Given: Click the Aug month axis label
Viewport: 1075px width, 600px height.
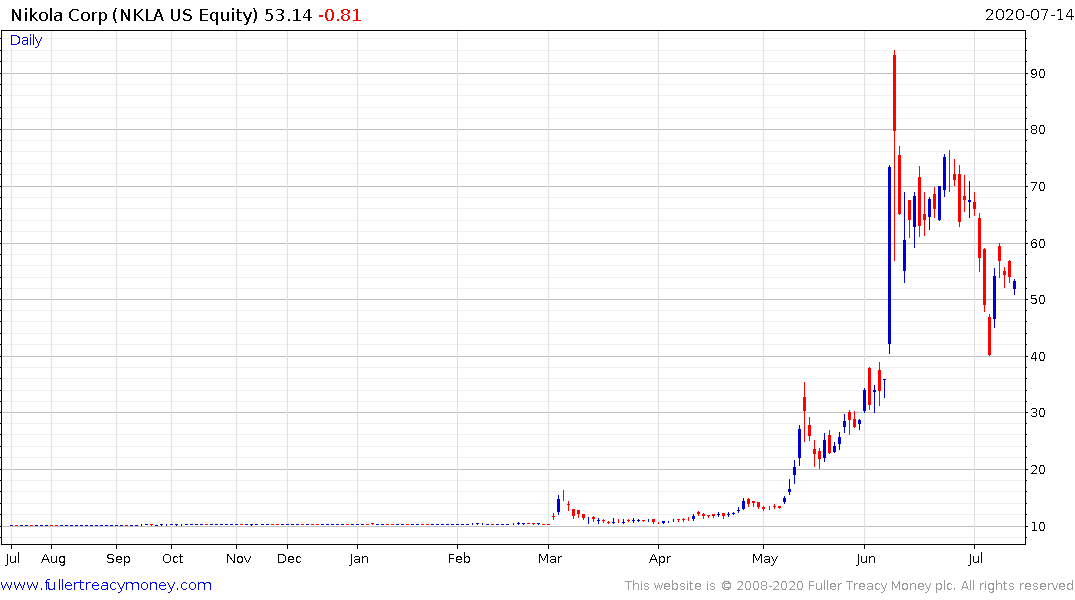Looking at the screenshot, I should click(x=53, y=559).
